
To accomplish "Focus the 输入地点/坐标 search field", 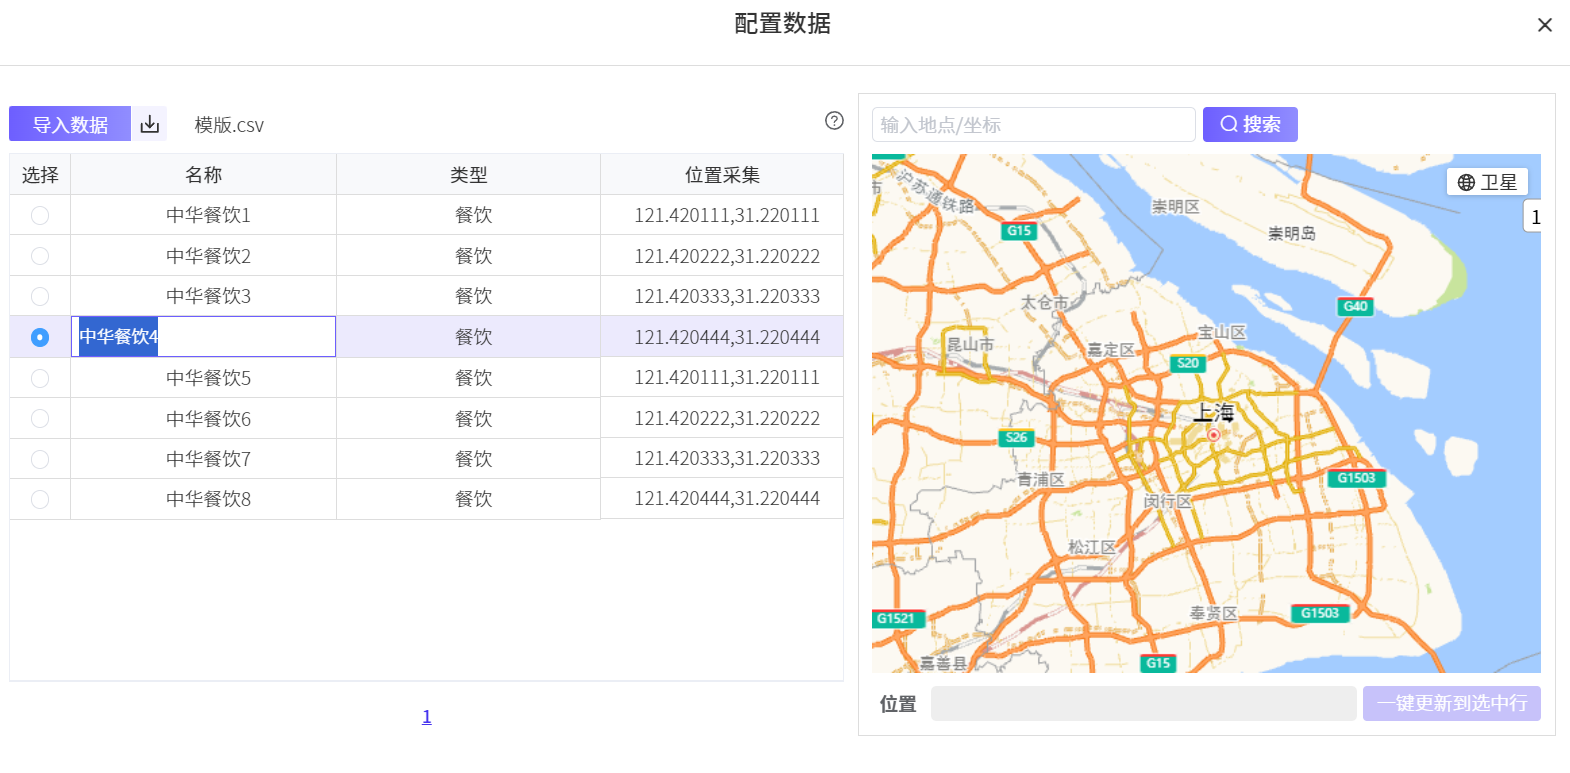I will (x=1034, y=125).
